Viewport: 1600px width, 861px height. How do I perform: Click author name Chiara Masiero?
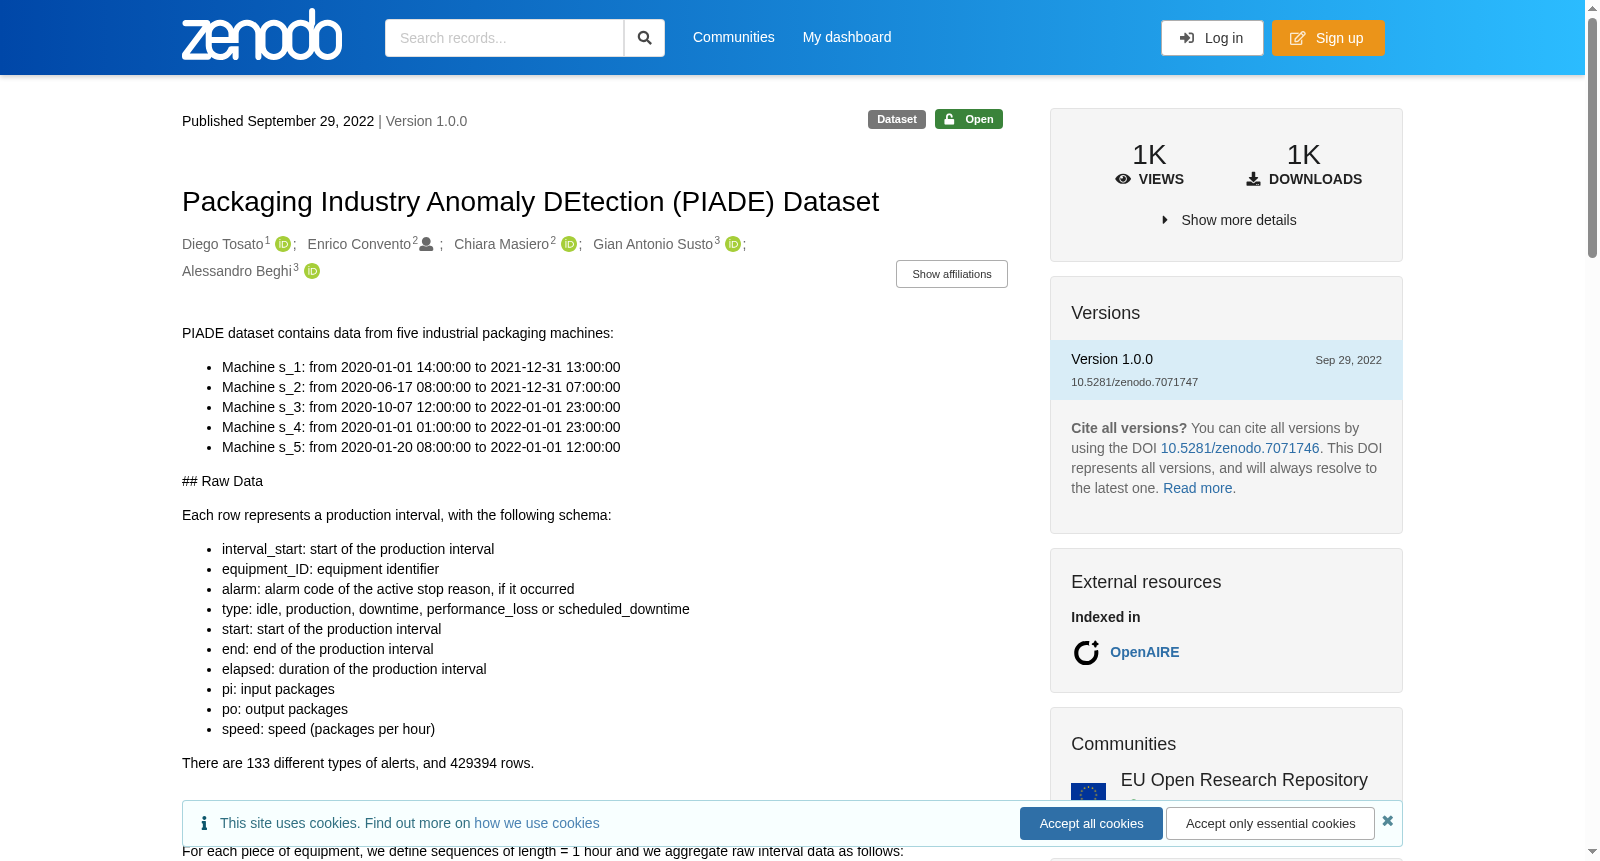(x=501, y=244)
